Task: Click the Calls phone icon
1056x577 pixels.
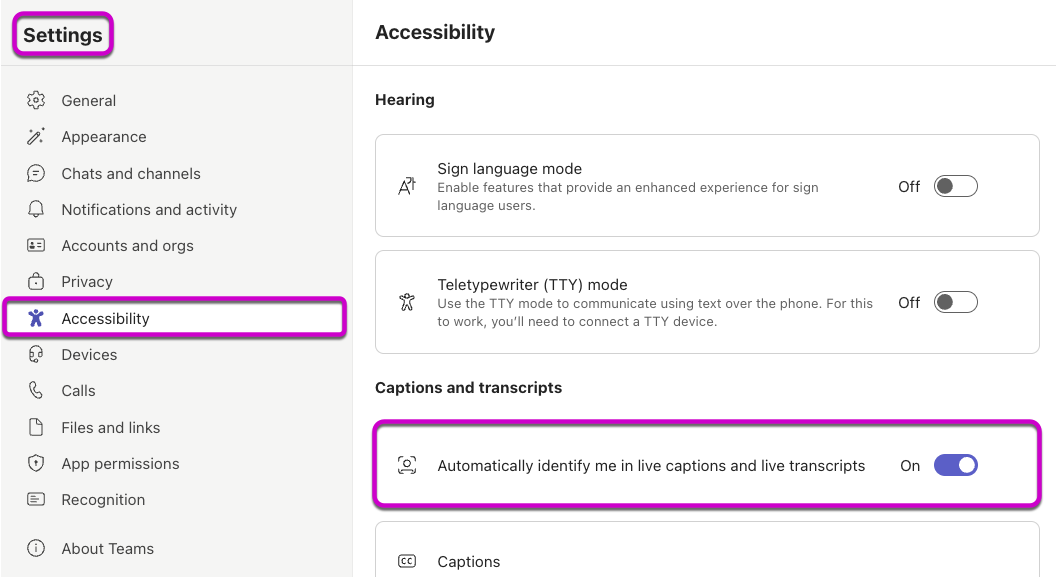Action: (36, 391)
